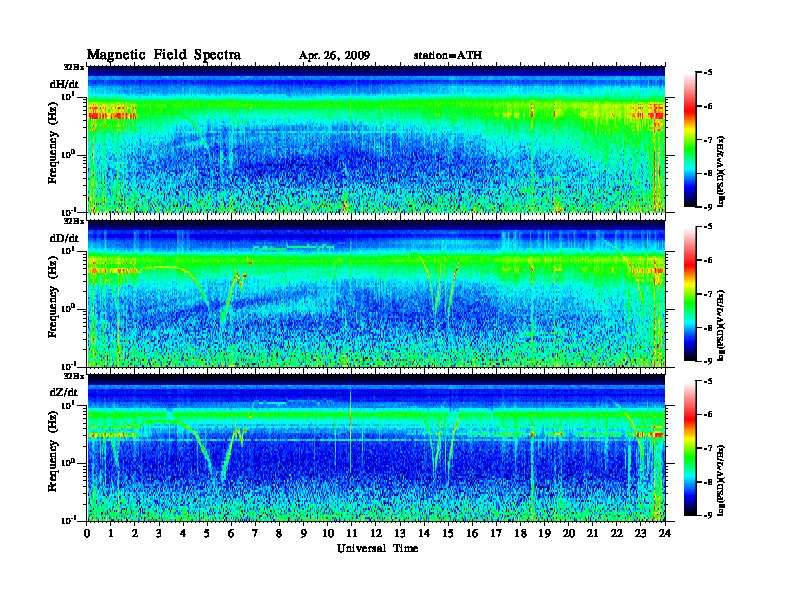This screenshot has height=612, width=792.
Task: Click hour tick label "24" on time axis
Action: [665, 534]
